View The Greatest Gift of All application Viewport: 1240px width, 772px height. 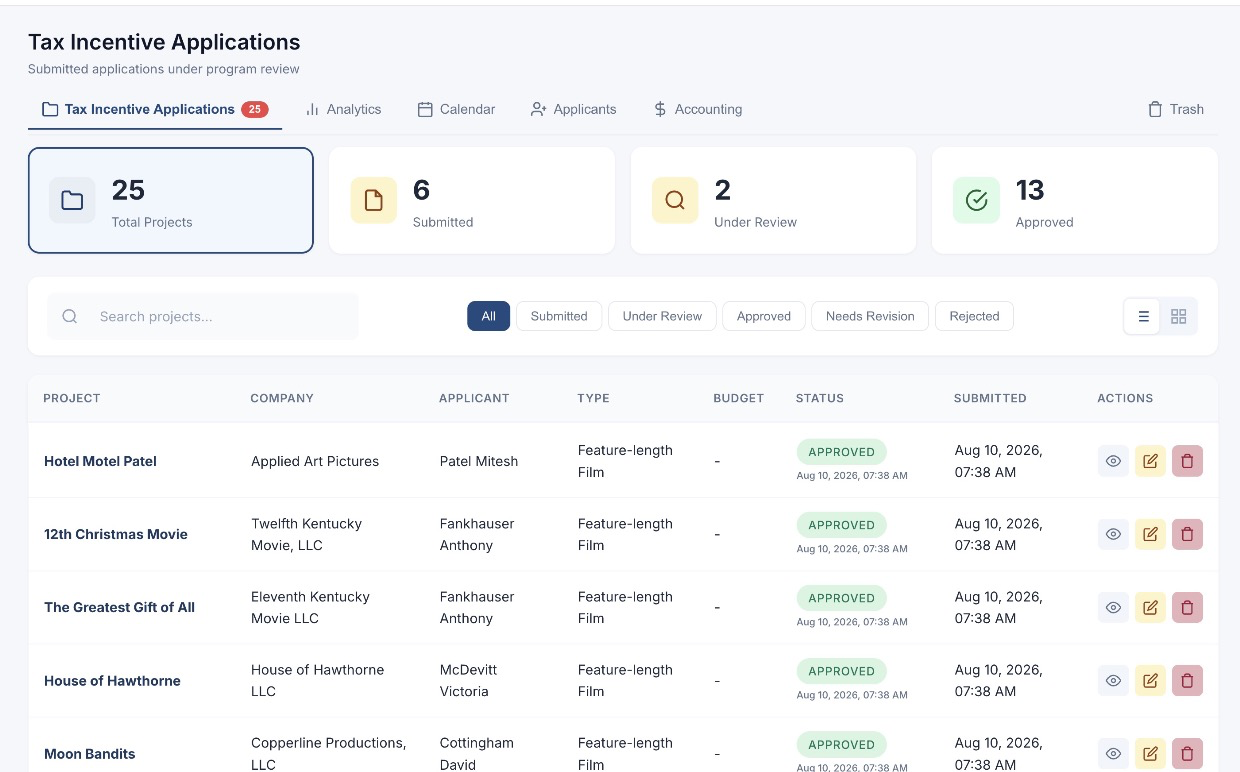coord(1113,607)
